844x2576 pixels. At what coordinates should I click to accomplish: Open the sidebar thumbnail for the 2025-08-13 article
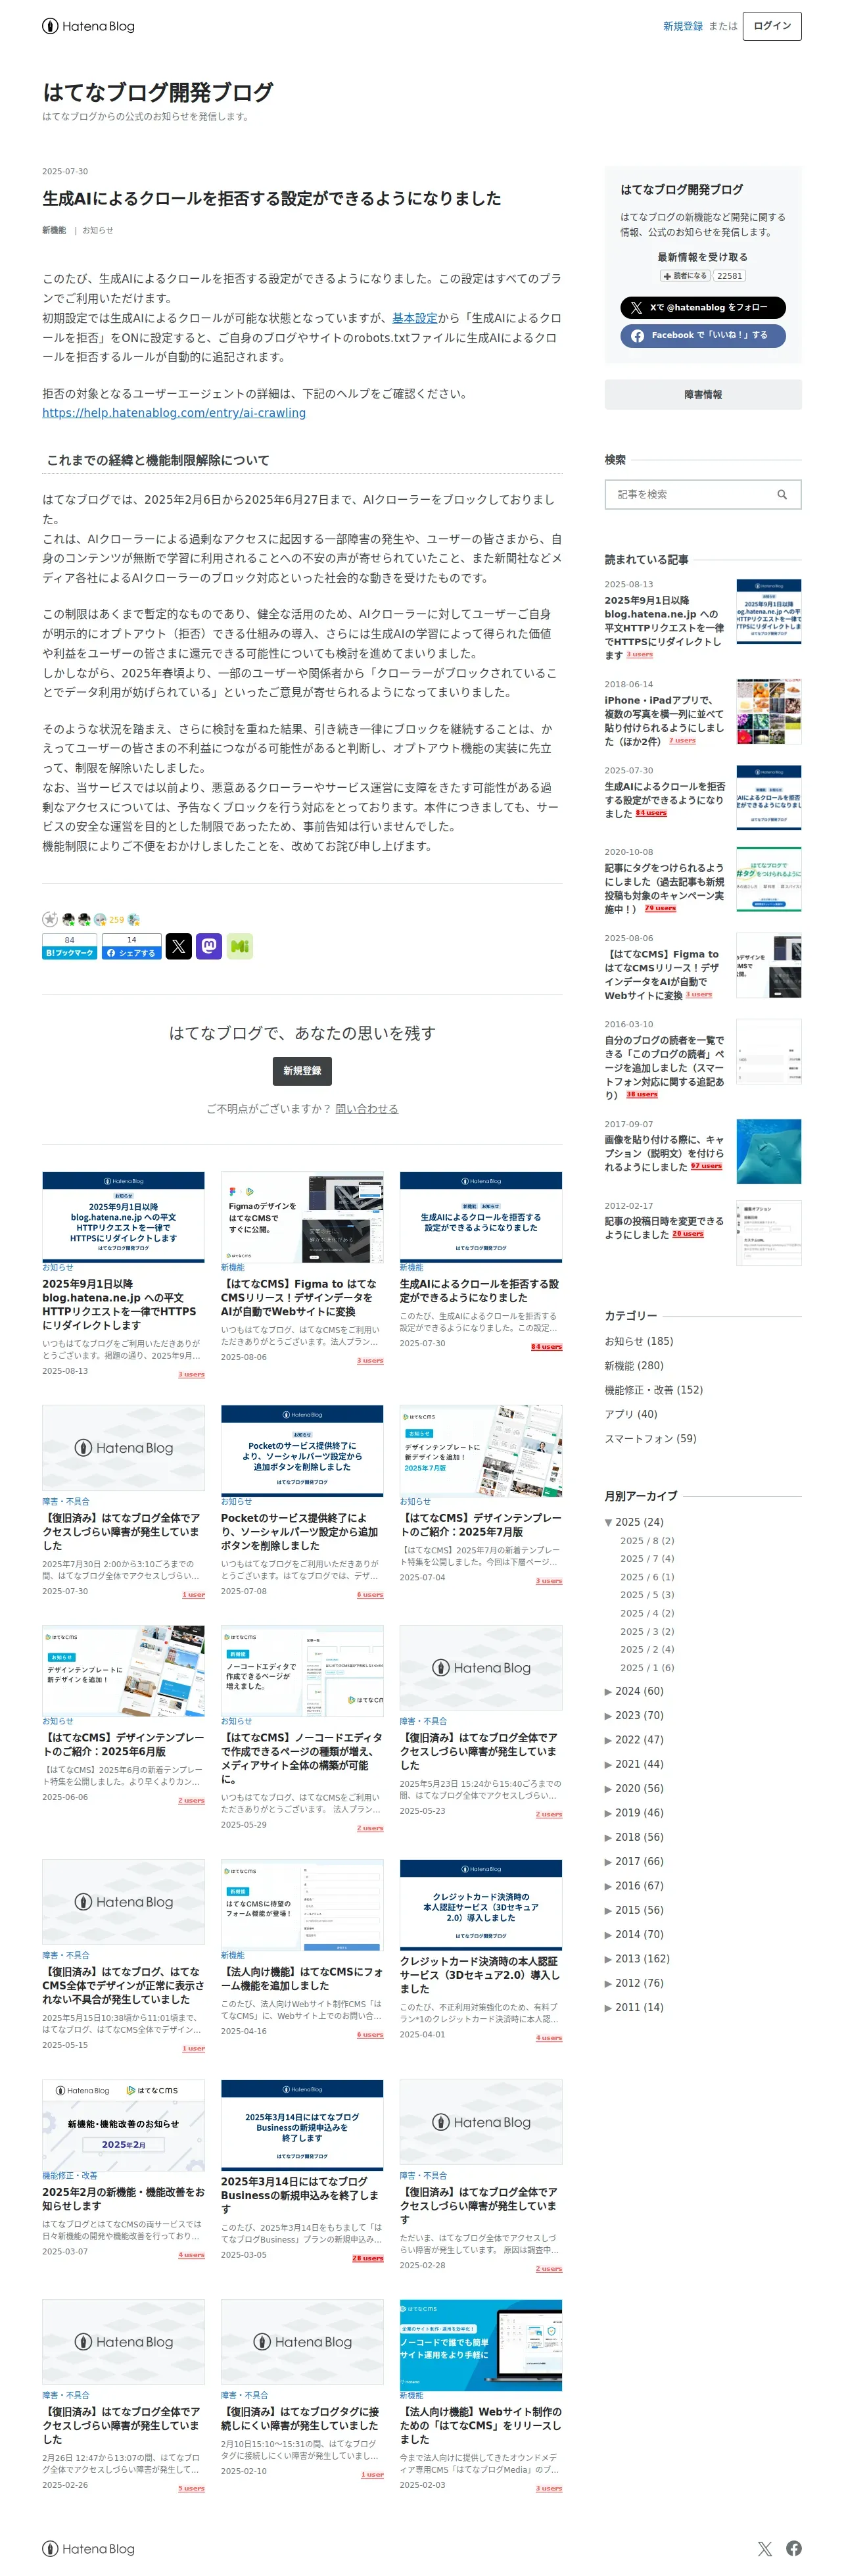768,611
